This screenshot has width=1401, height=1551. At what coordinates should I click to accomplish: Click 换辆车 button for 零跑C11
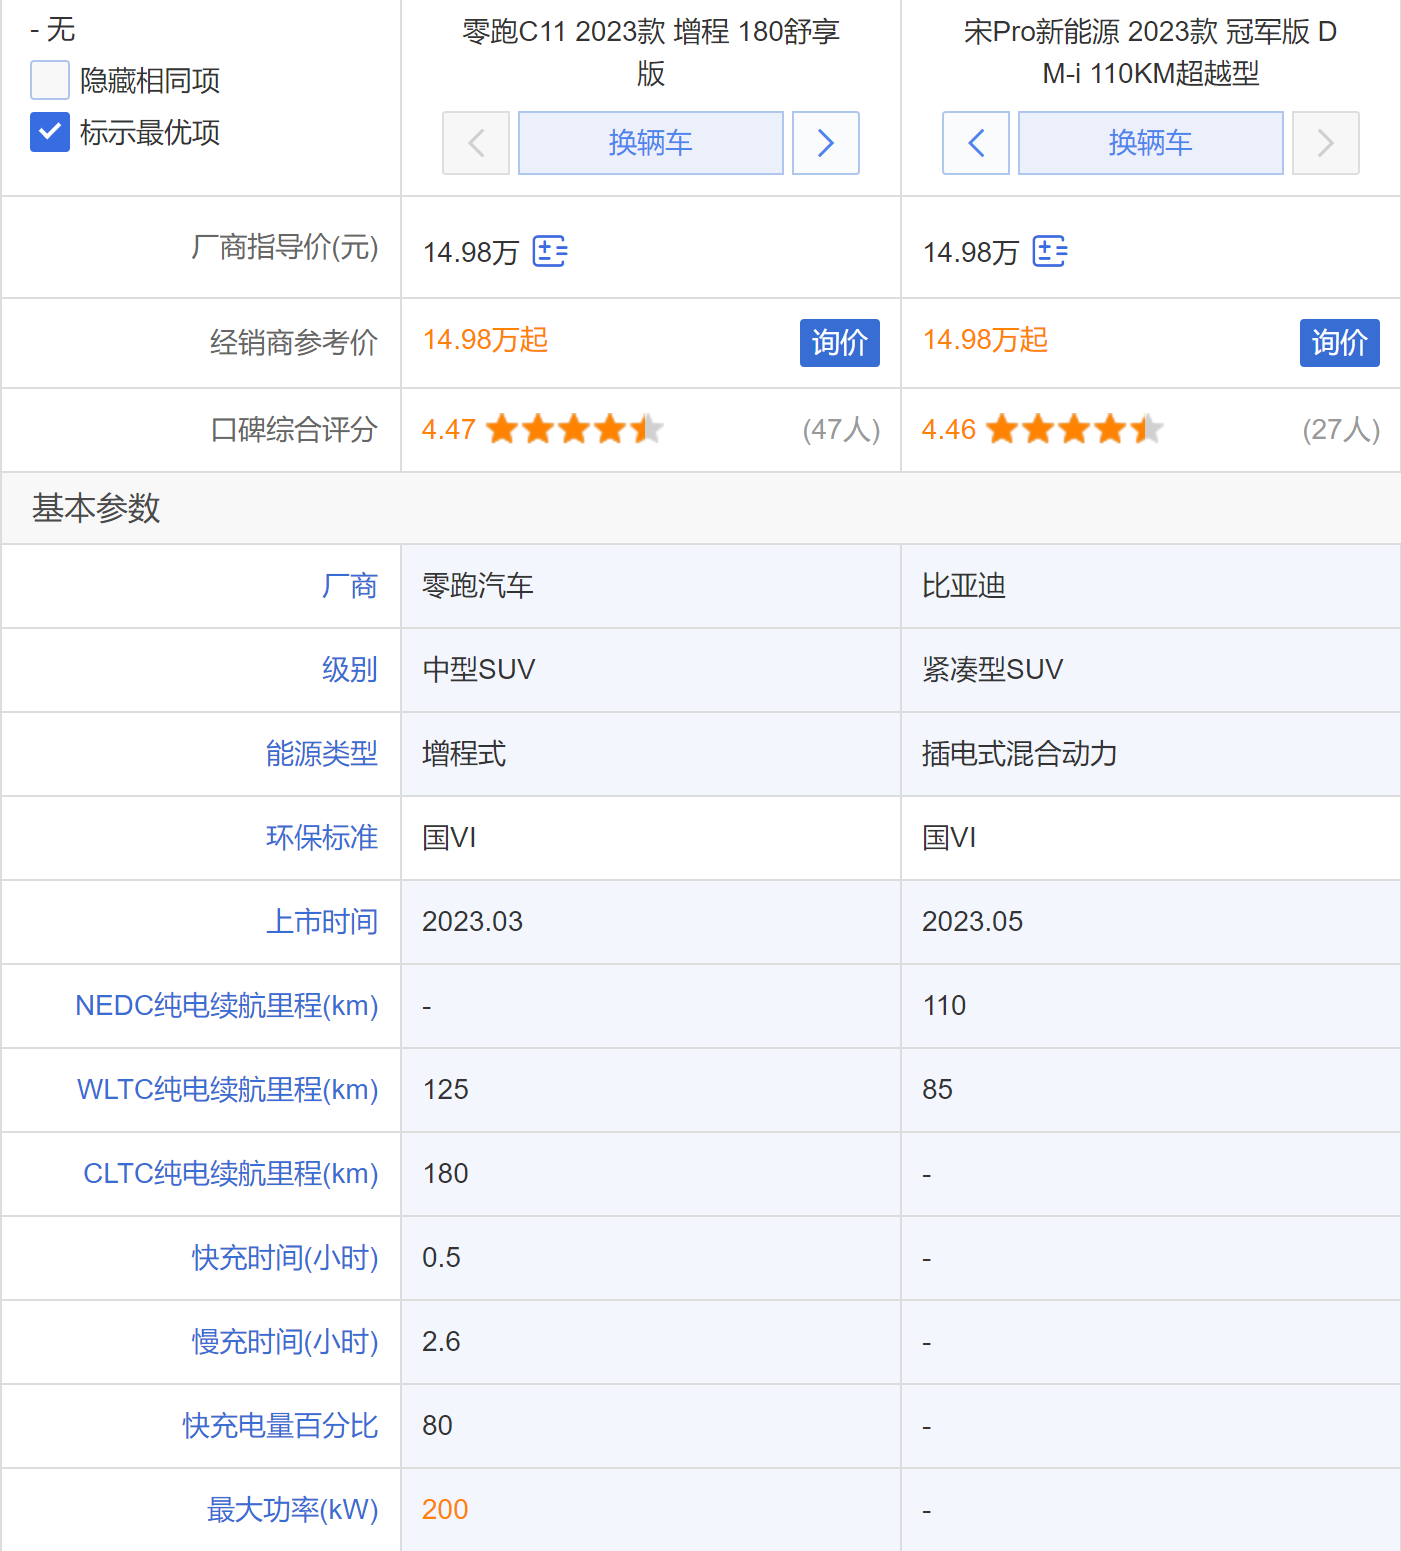650,143
